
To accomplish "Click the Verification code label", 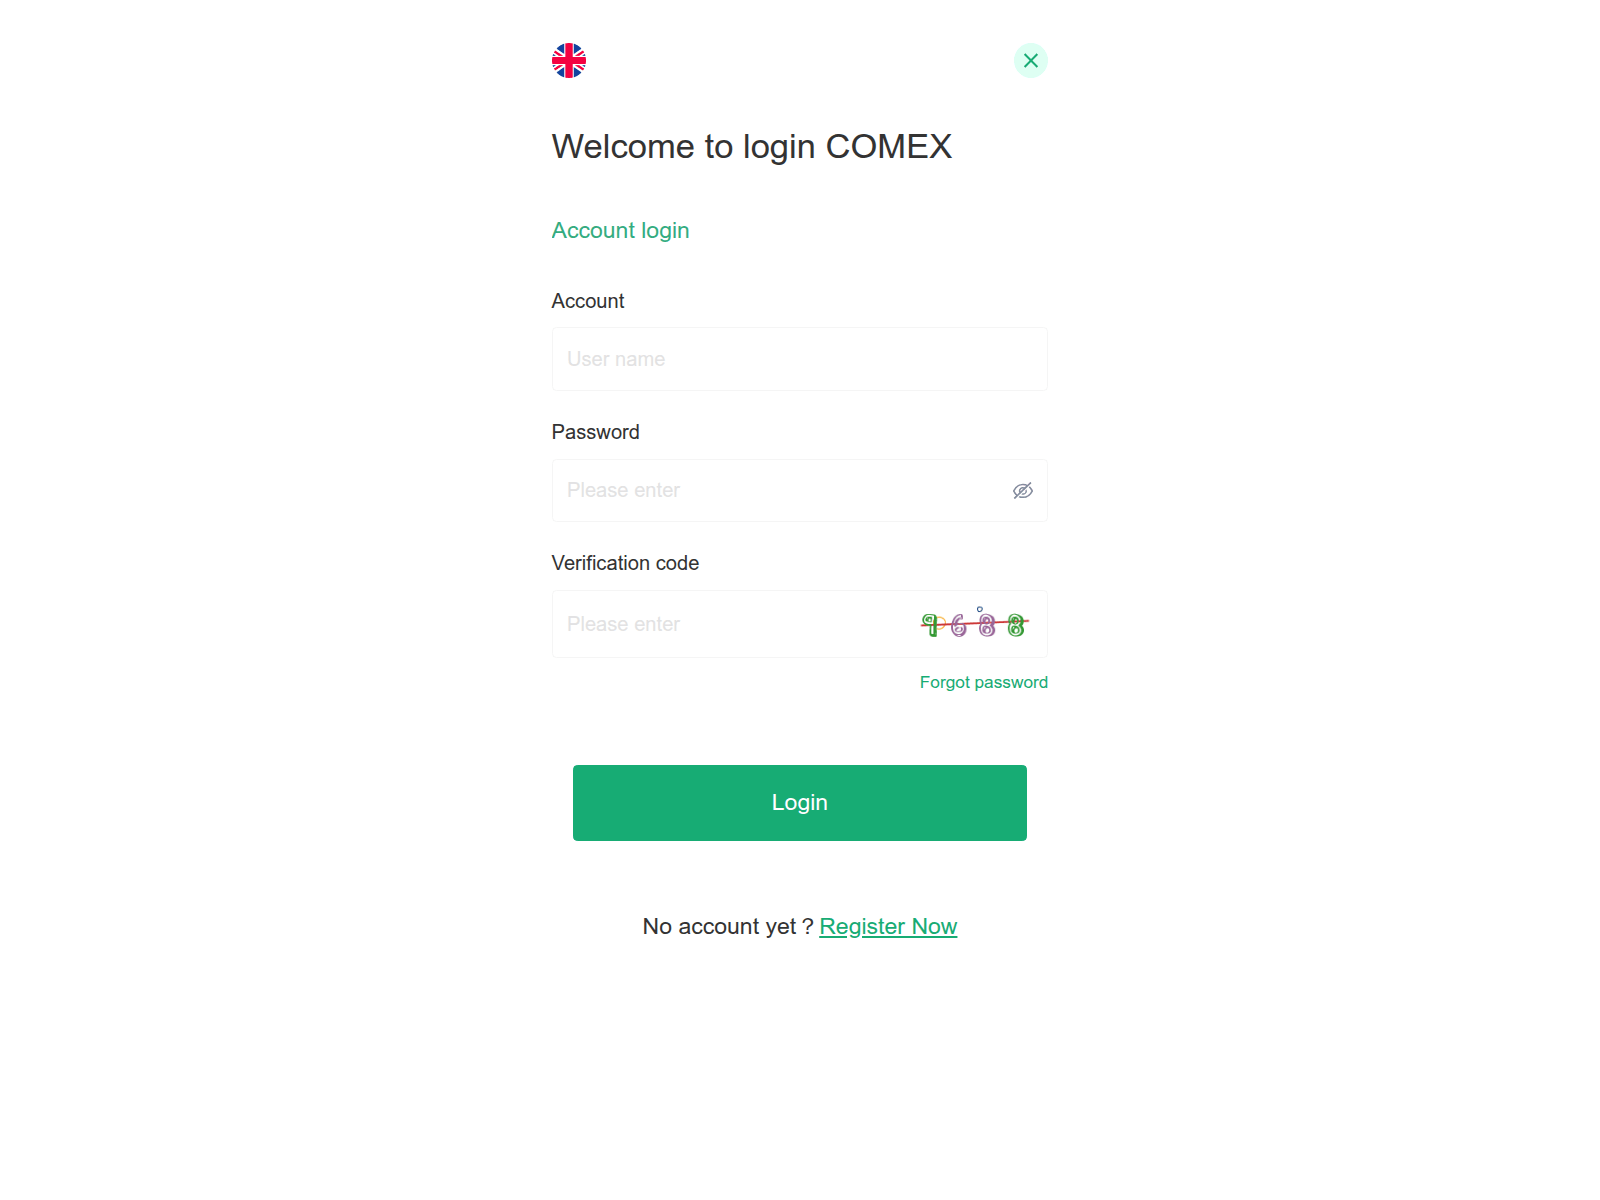I will (x=626, y=563).
